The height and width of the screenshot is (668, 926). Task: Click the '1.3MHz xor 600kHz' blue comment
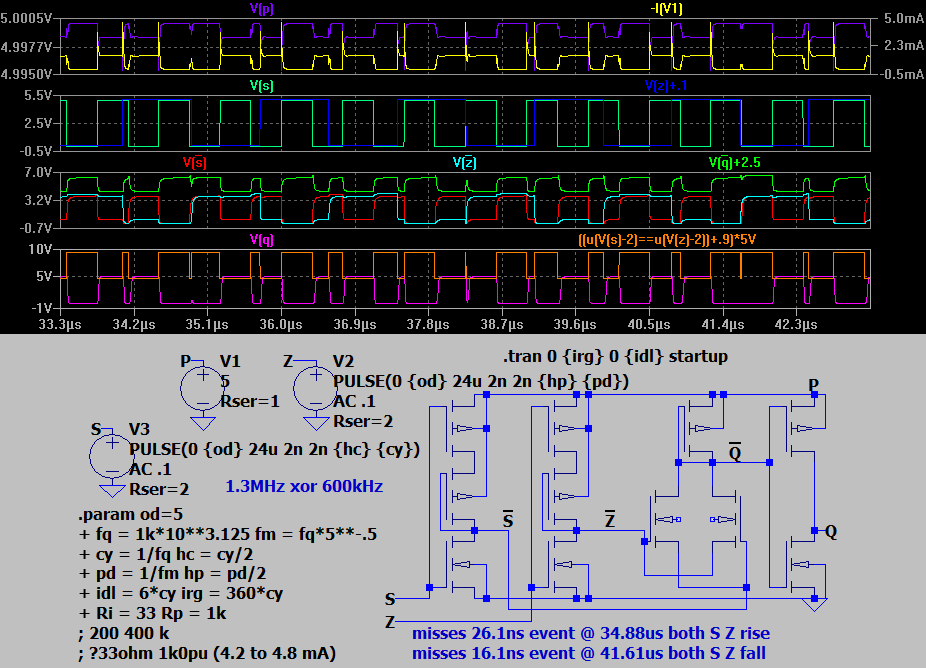305,487
